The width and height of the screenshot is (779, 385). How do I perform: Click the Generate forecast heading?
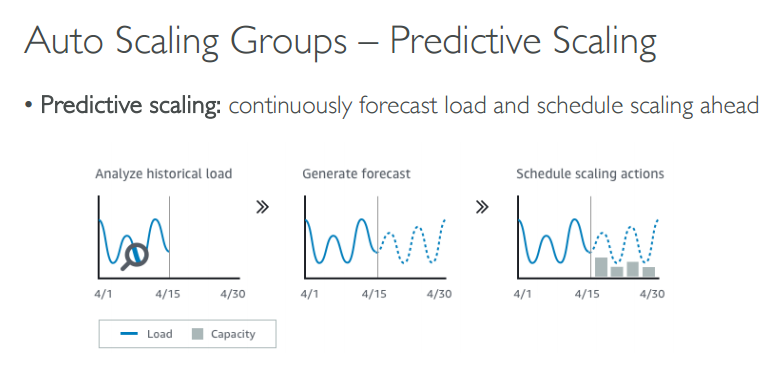tap(356, 174)
